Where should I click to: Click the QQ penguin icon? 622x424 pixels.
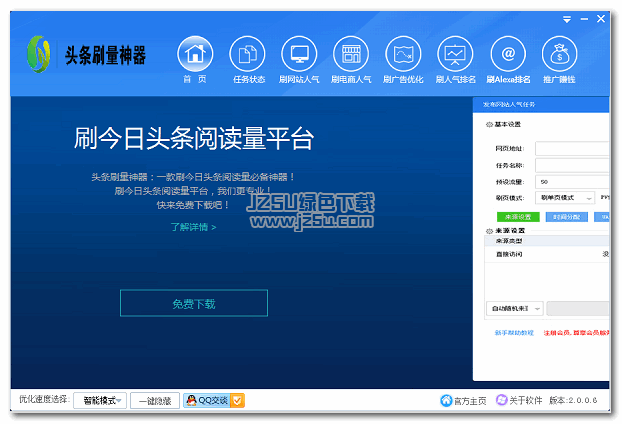coord(191,400)
